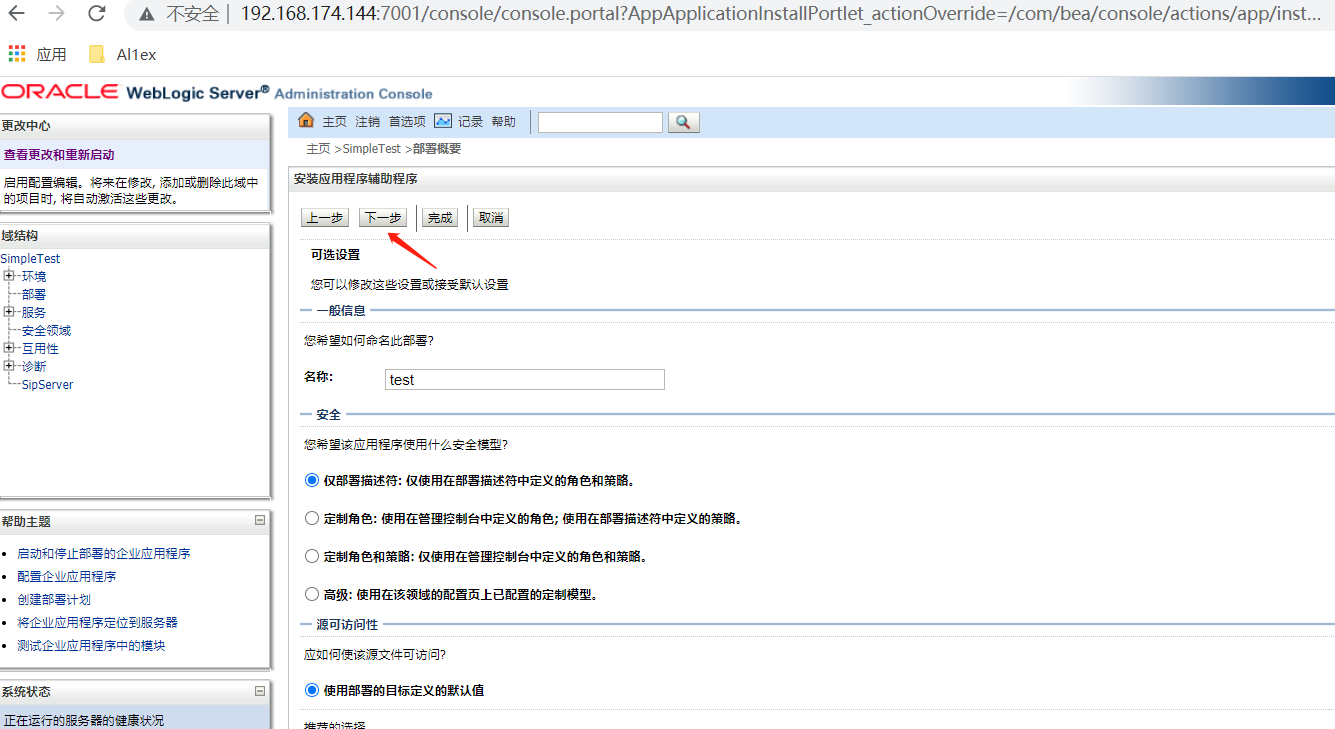The image size is (1335, 729).
Task: Open 安全领域 in the domain tree
Action: pos(46,330)
